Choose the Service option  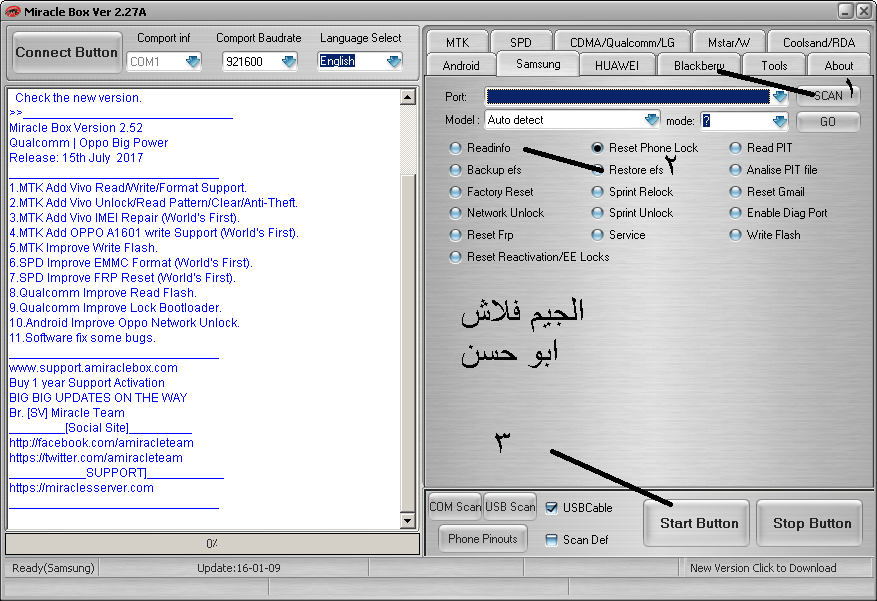[x=598, y=235]
